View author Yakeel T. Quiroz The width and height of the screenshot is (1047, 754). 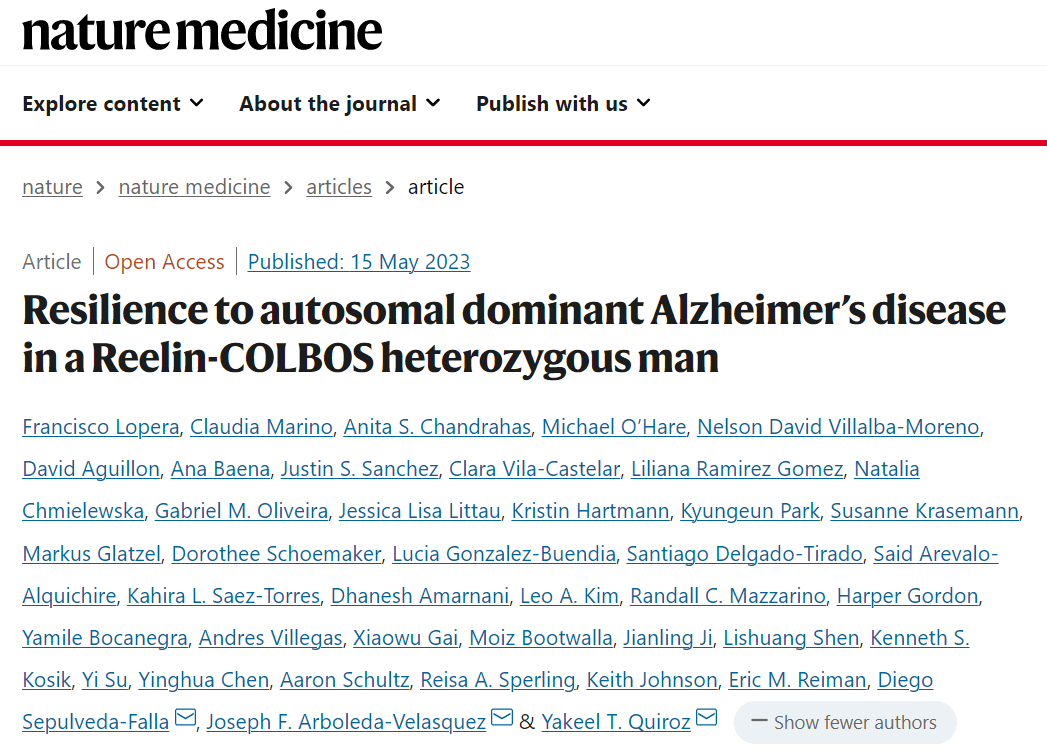click(x=617, y=722)
